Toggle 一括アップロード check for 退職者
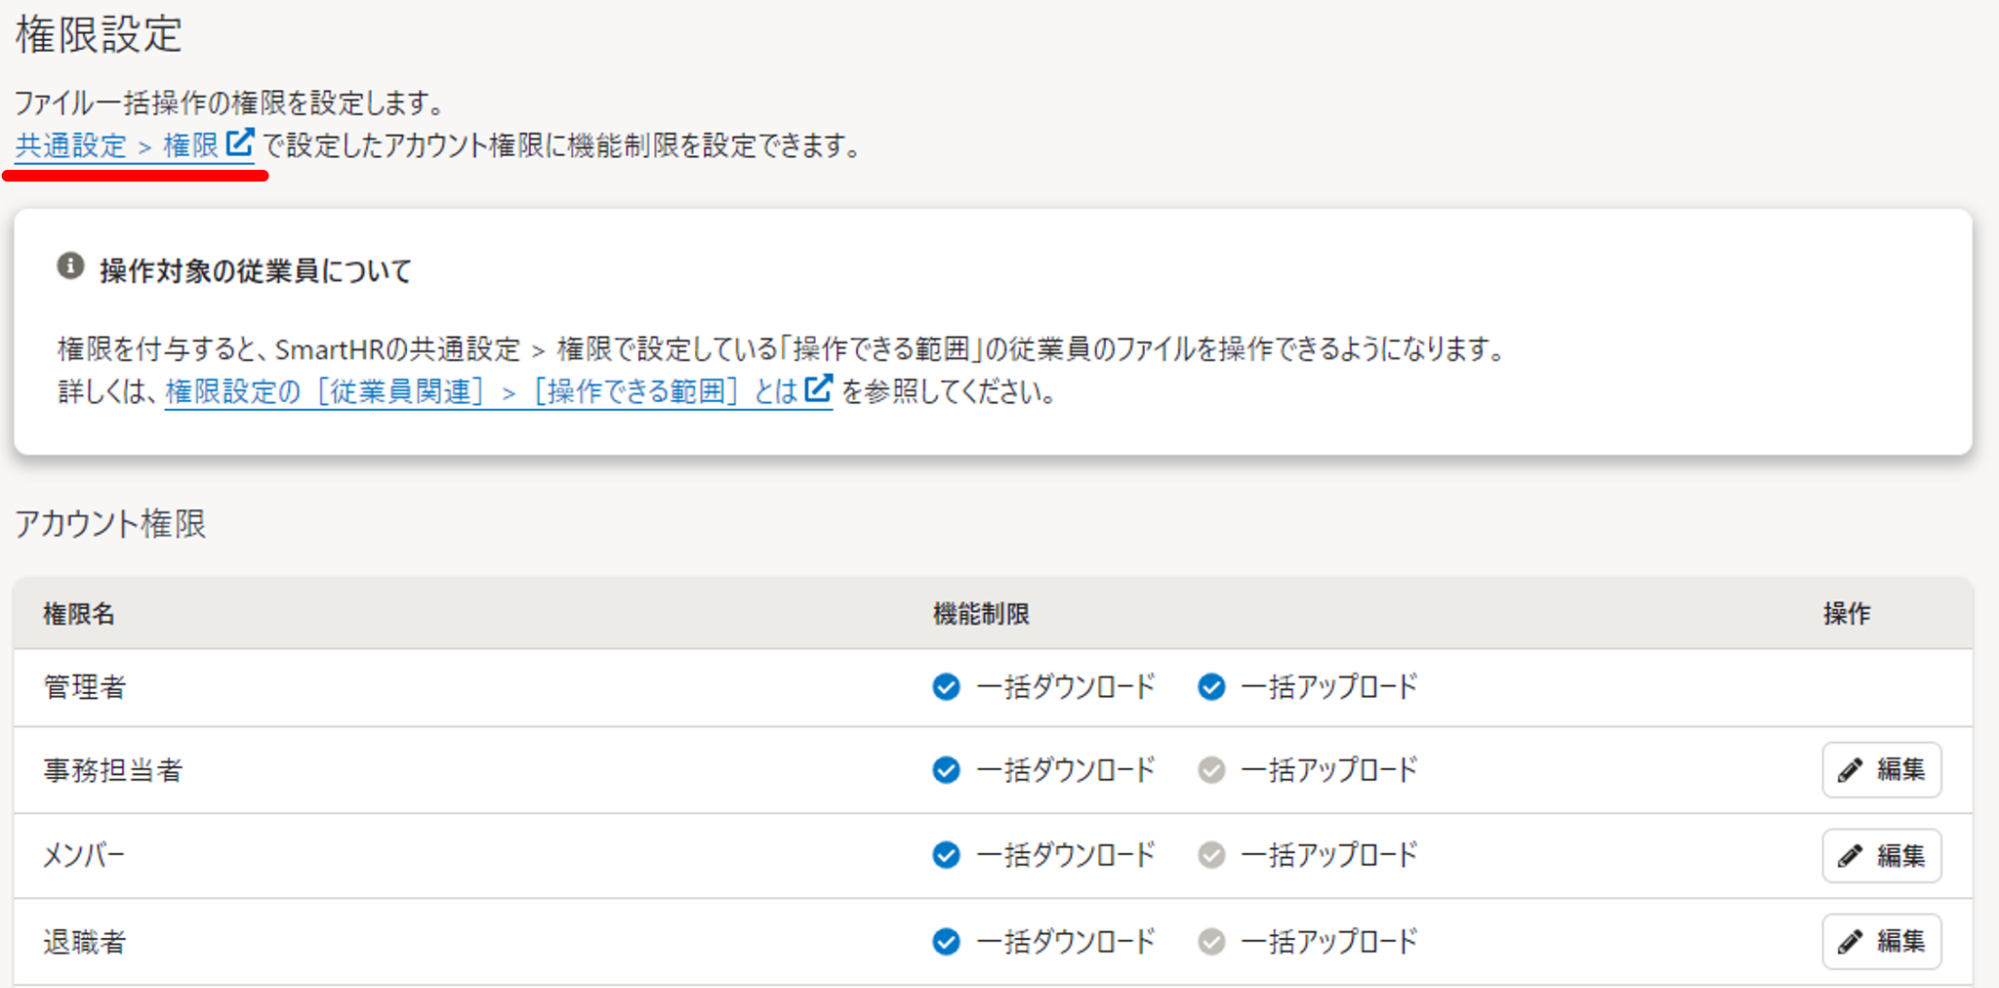This screenshot has width=1999, height=988. pos(1211,942)
